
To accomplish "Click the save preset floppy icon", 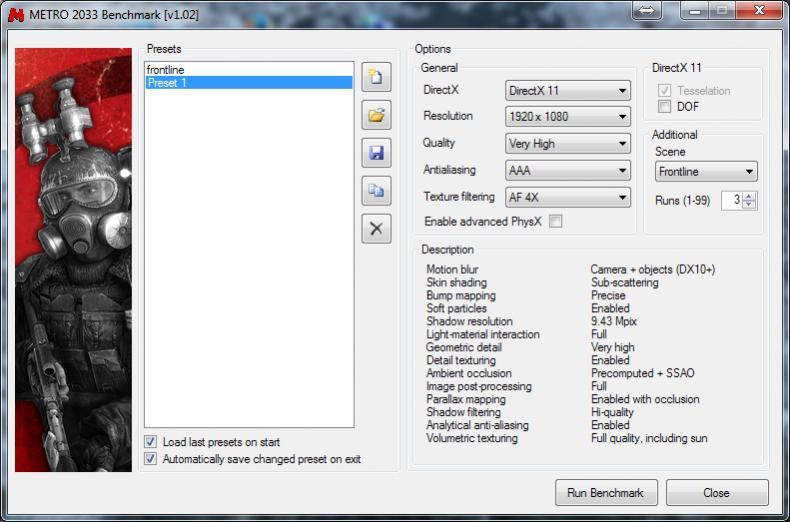I will pyautogui.click(x=376, y=153).
